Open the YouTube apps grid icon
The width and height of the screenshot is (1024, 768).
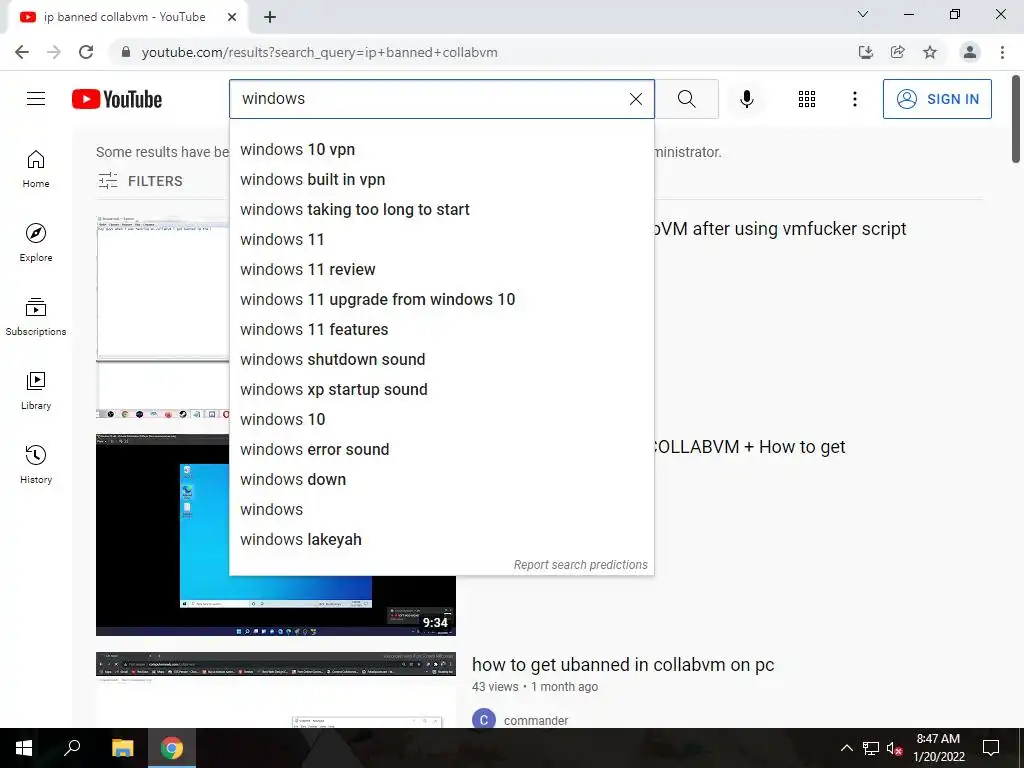(807, 99)
